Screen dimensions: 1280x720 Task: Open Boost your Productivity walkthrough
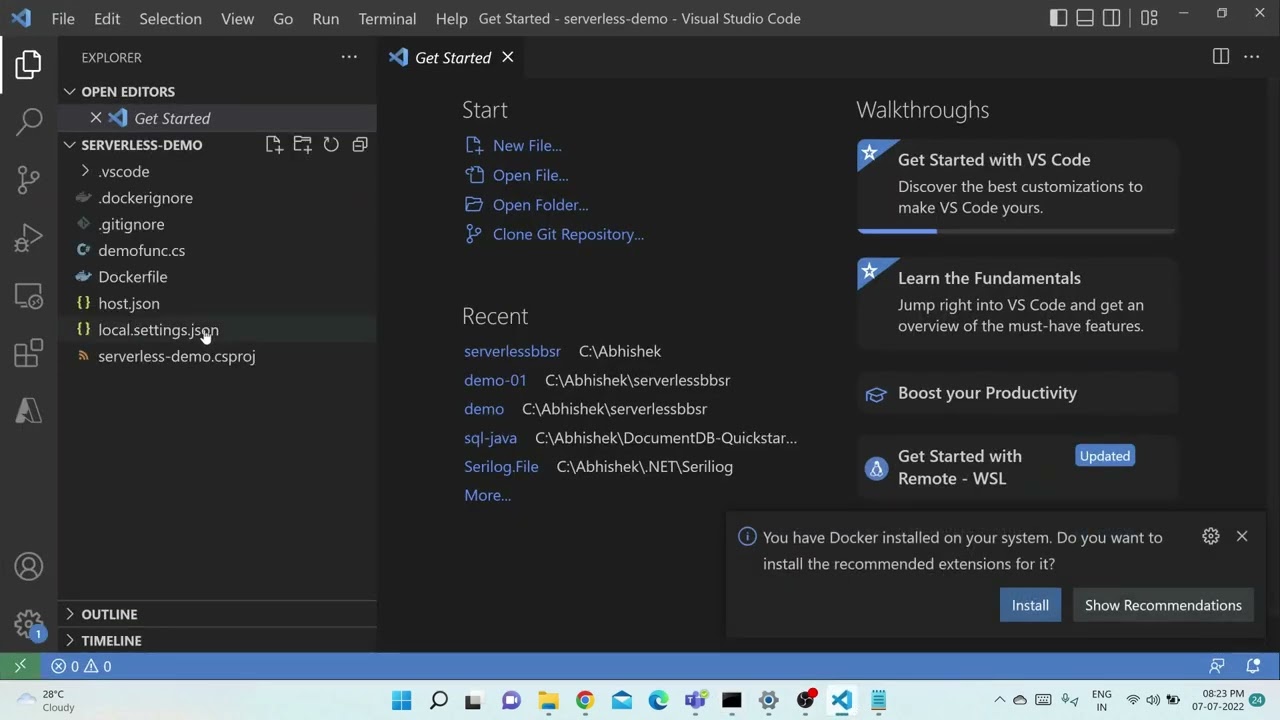point(1017,393)
